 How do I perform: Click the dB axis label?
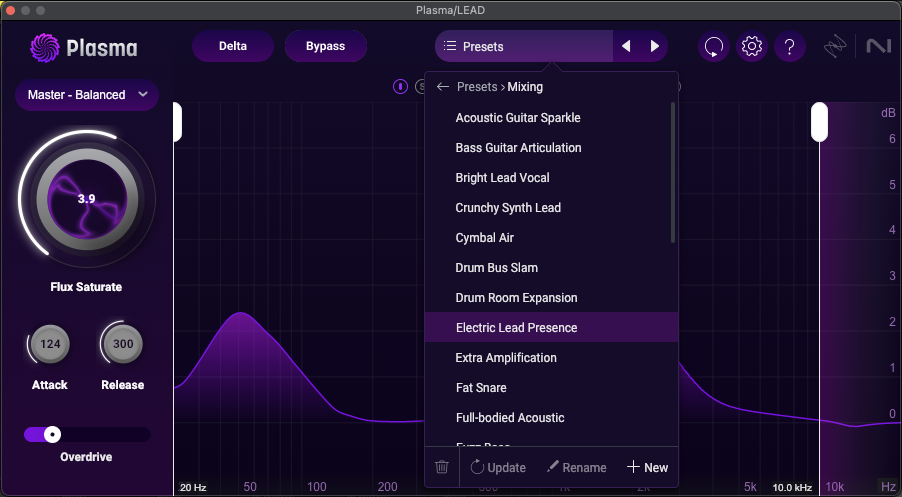[888, 113]
